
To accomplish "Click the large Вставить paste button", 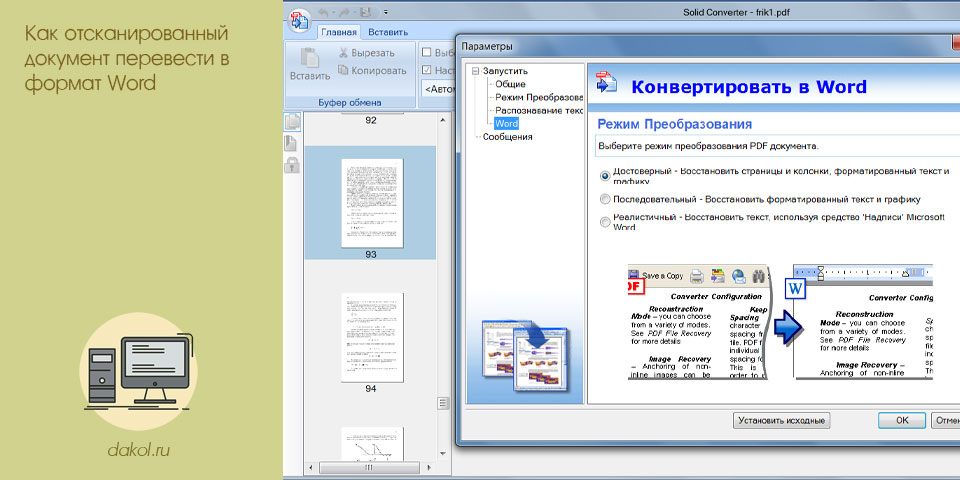I will 310,64.
